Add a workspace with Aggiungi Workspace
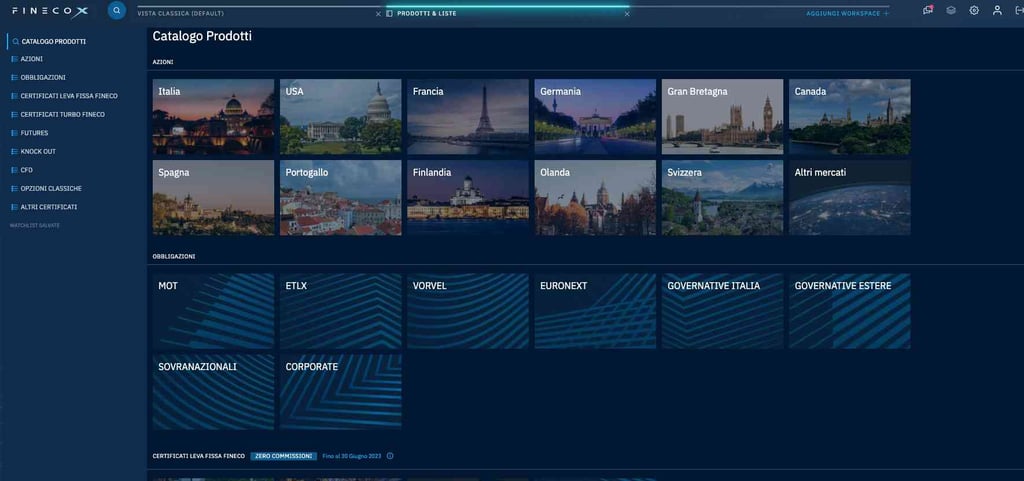 pyautogui.click(x=847, y=14)
